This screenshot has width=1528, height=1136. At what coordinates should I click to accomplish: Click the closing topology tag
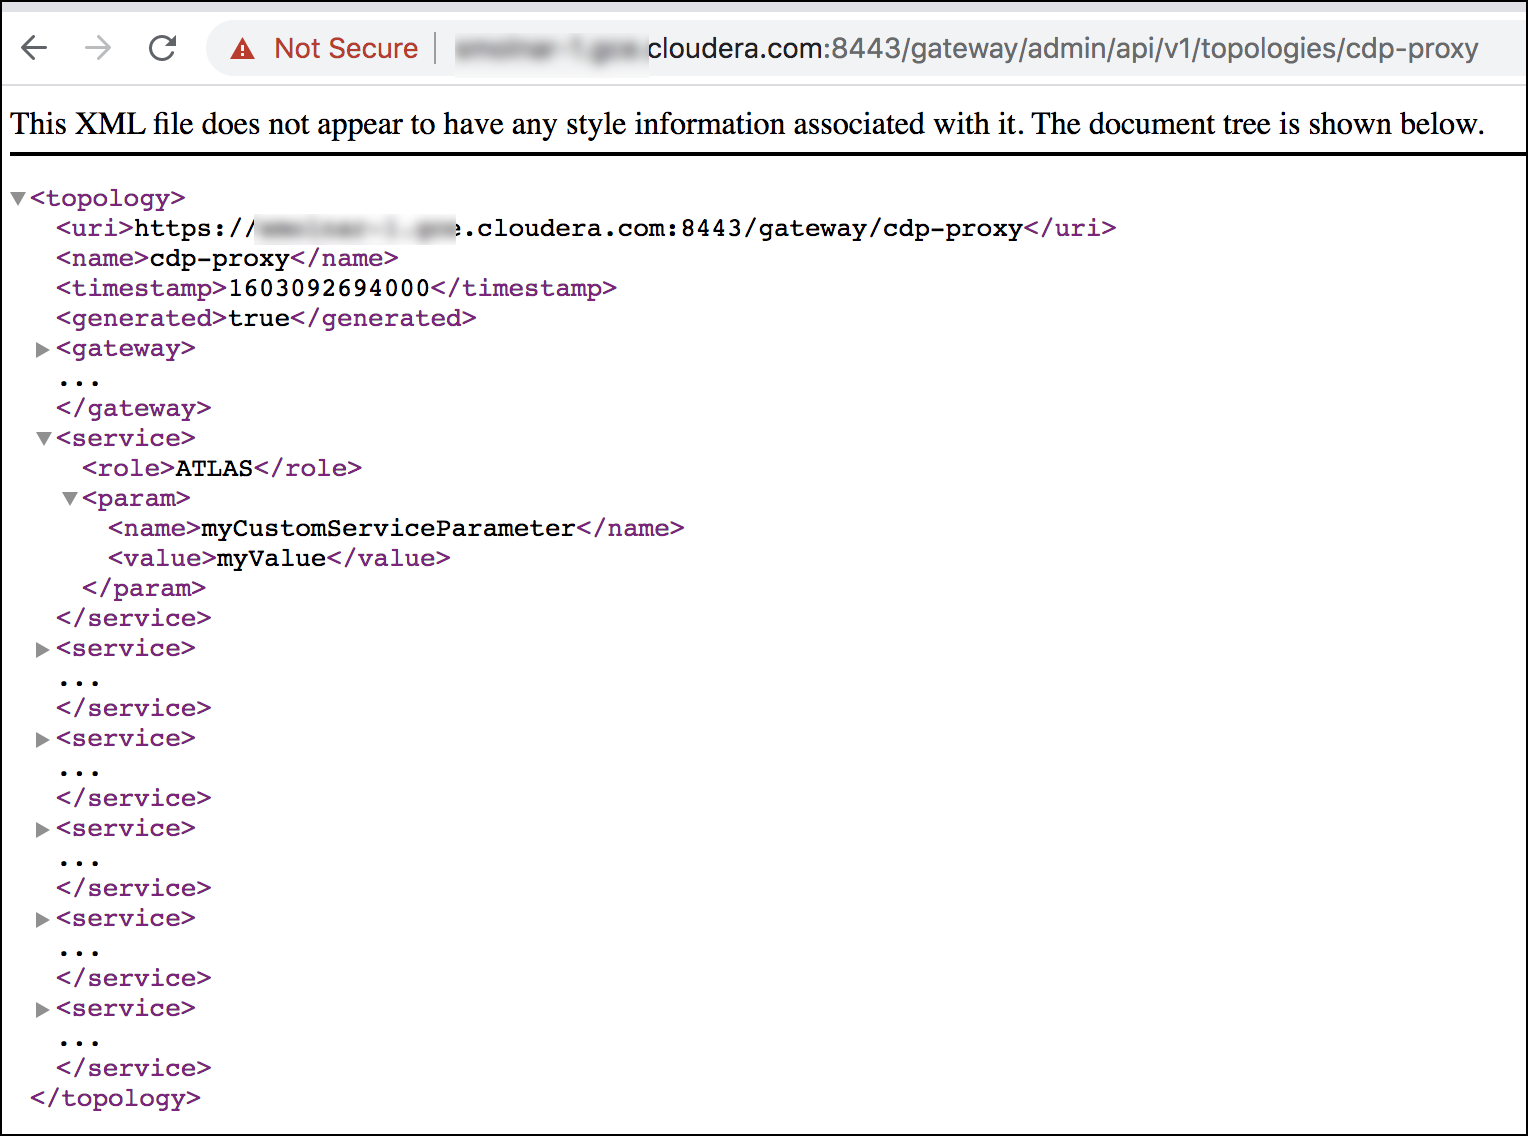pyautogui.click(x=115, y=1099)
